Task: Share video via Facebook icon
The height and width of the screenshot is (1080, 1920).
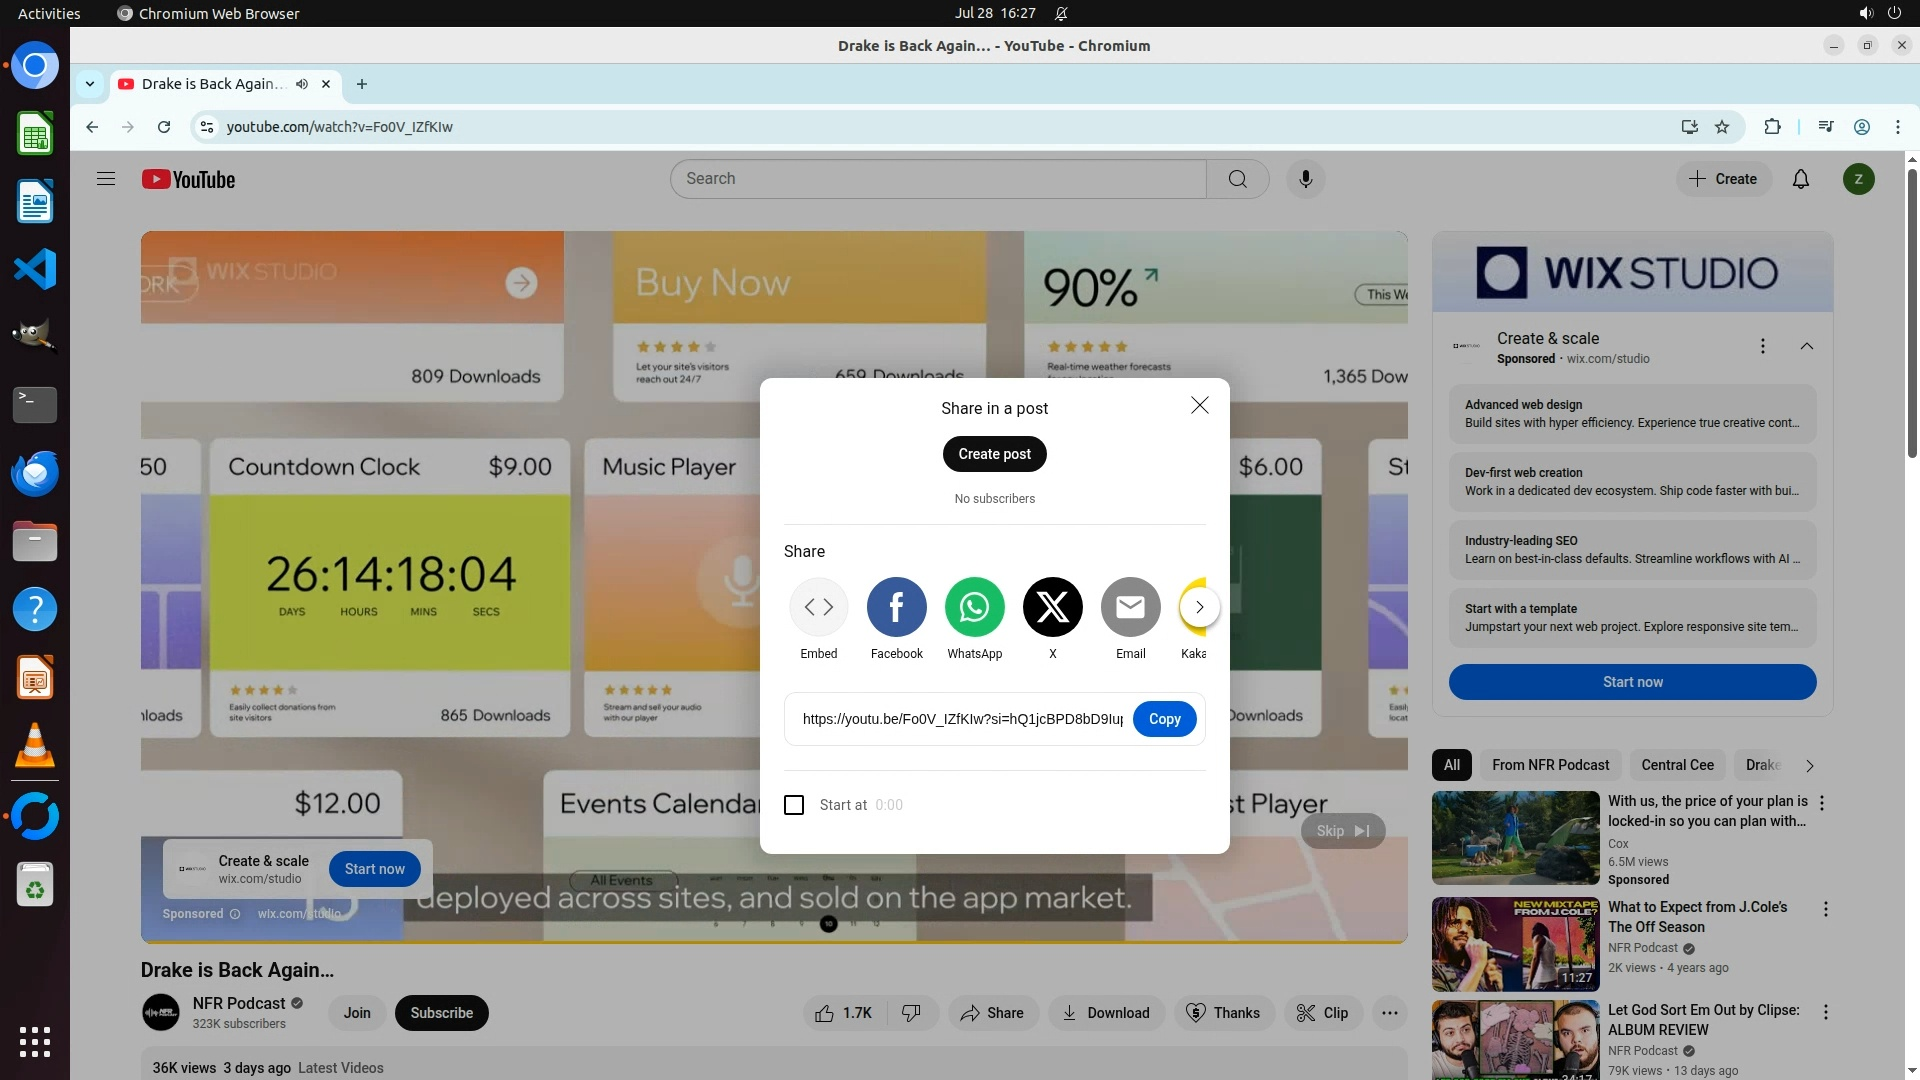Action: pos(896,607)
